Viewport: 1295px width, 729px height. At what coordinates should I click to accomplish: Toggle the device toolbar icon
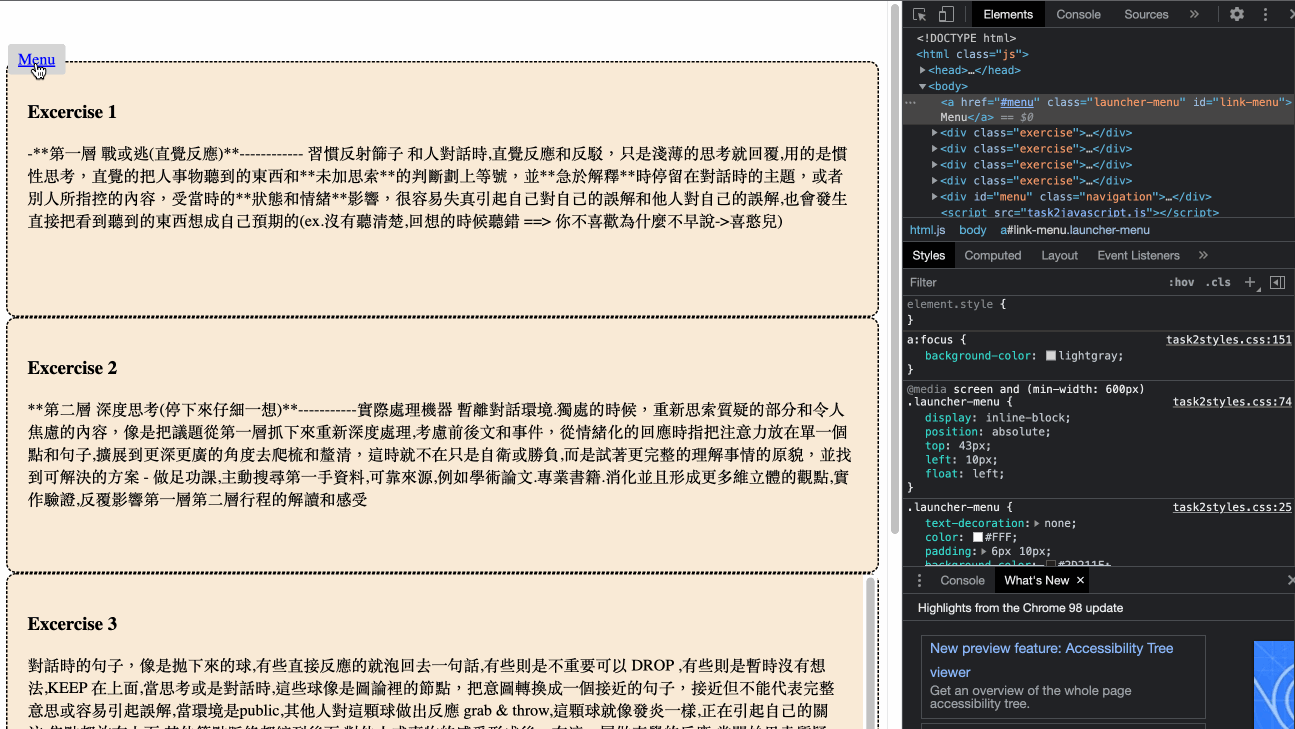pos(946,14)
